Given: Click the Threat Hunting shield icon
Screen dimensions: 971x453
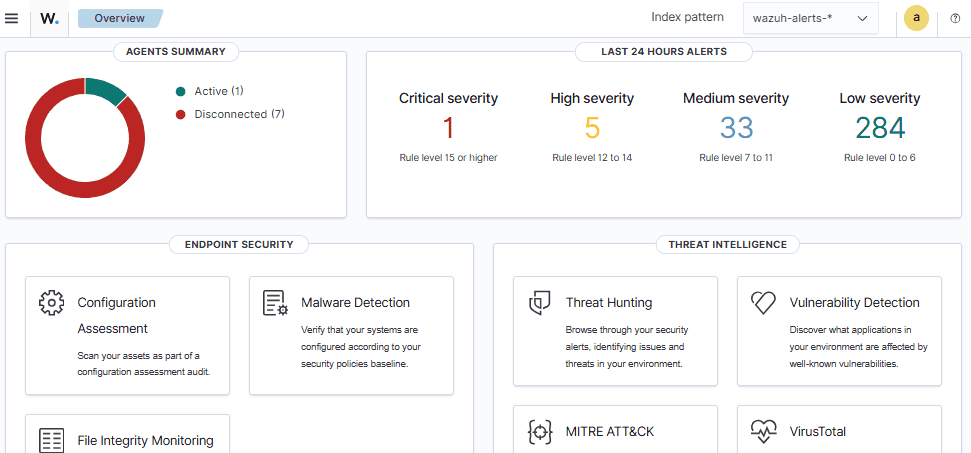Looking at the screenshot, I should point(540,303).
